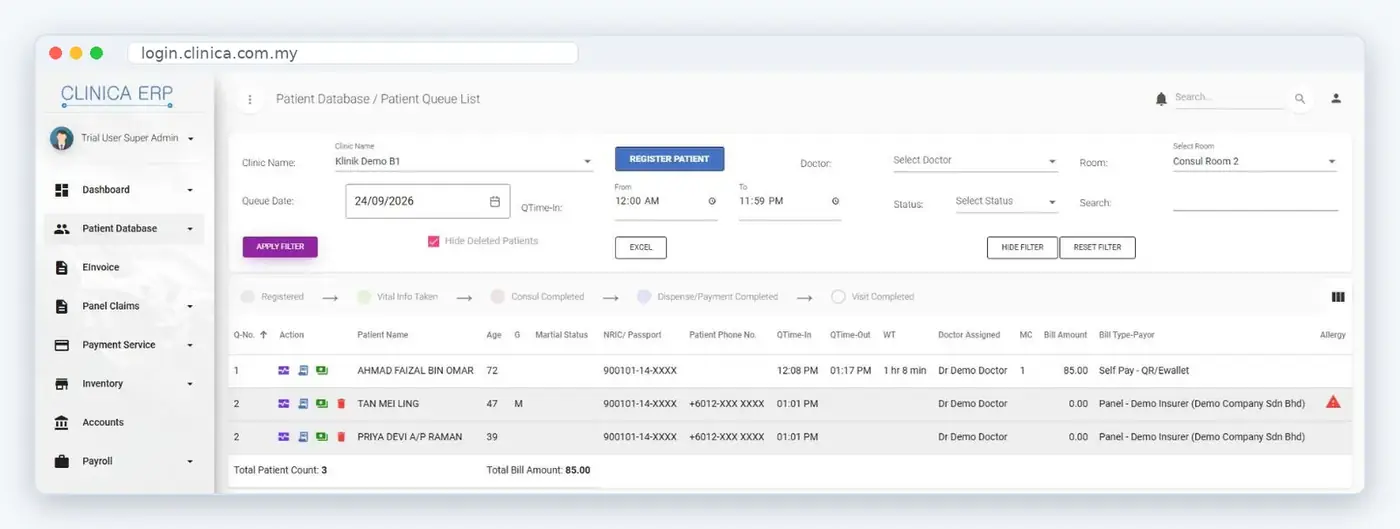Image resolution: width=1400 pixels, height=529 pixels.
Task: Open the user account profile icon
Action: point(1336,98)
